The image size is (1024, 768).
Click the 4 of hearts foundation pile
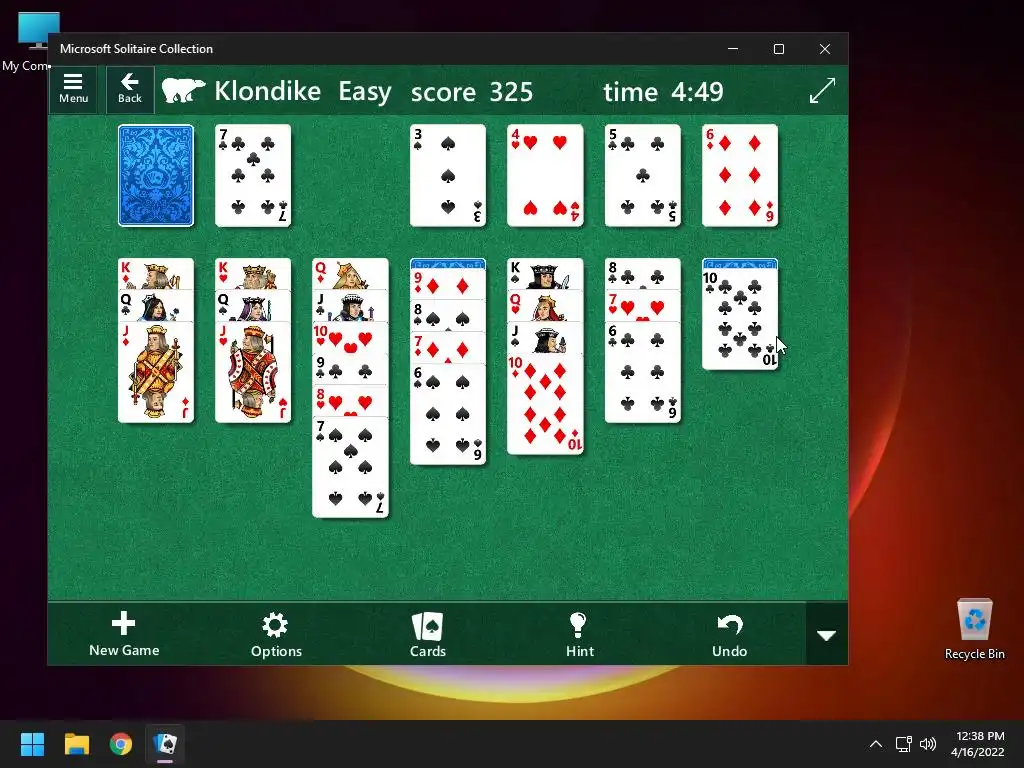(545, 176)
